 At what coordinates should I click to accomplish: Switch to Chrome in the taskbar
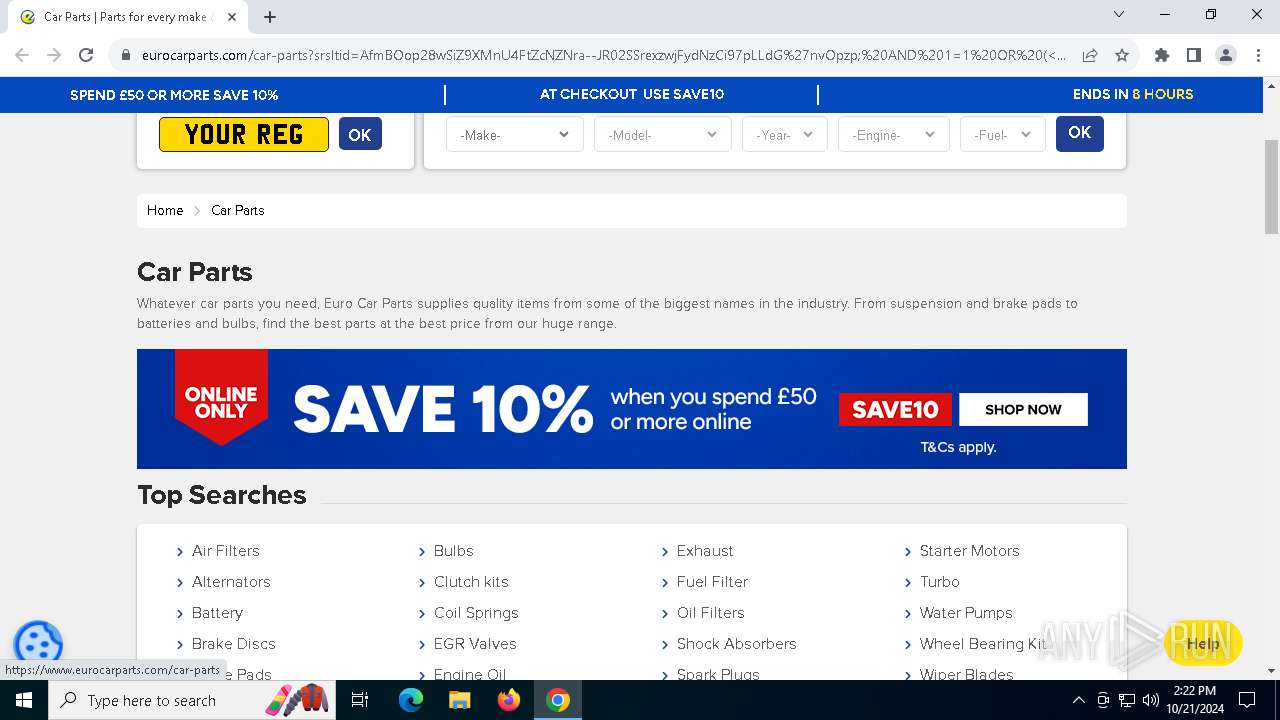(558, 700)
